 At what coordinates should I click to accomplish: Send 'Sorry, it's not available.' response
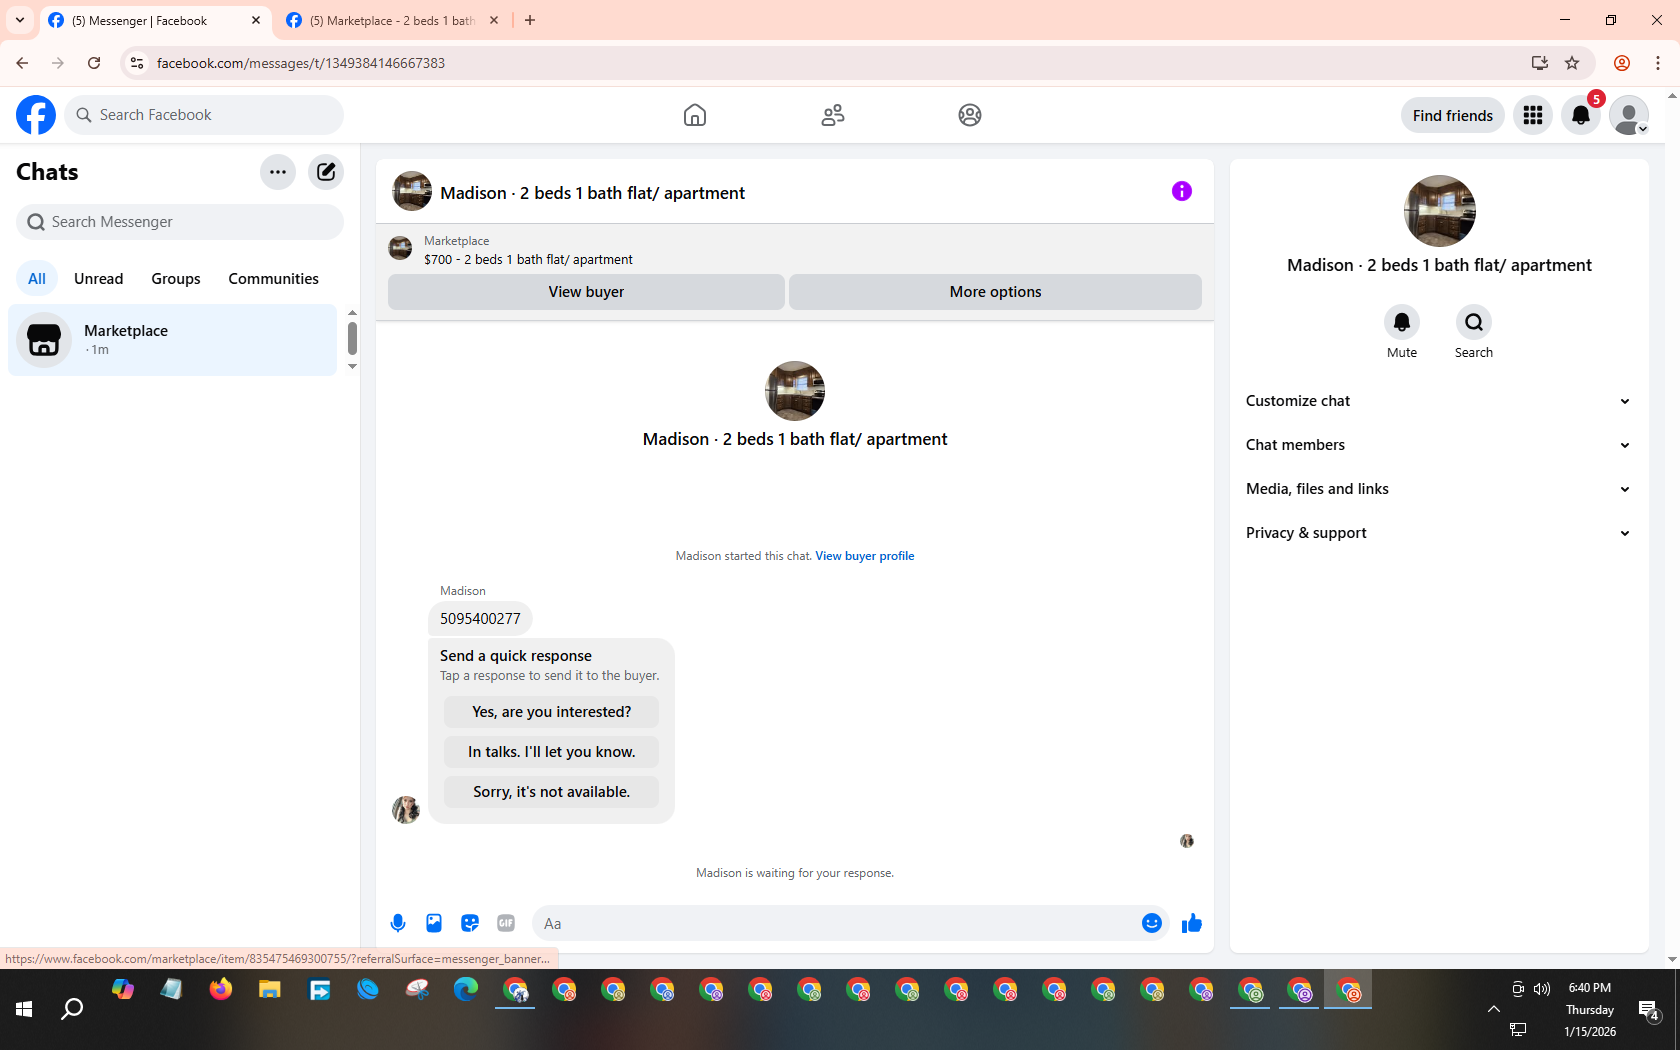(552, 792)
